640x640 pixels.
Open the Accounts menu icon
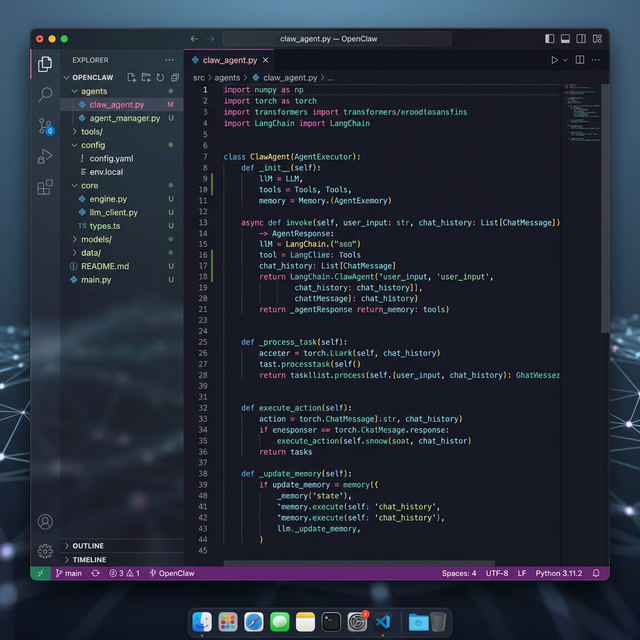tap(45, 522)
